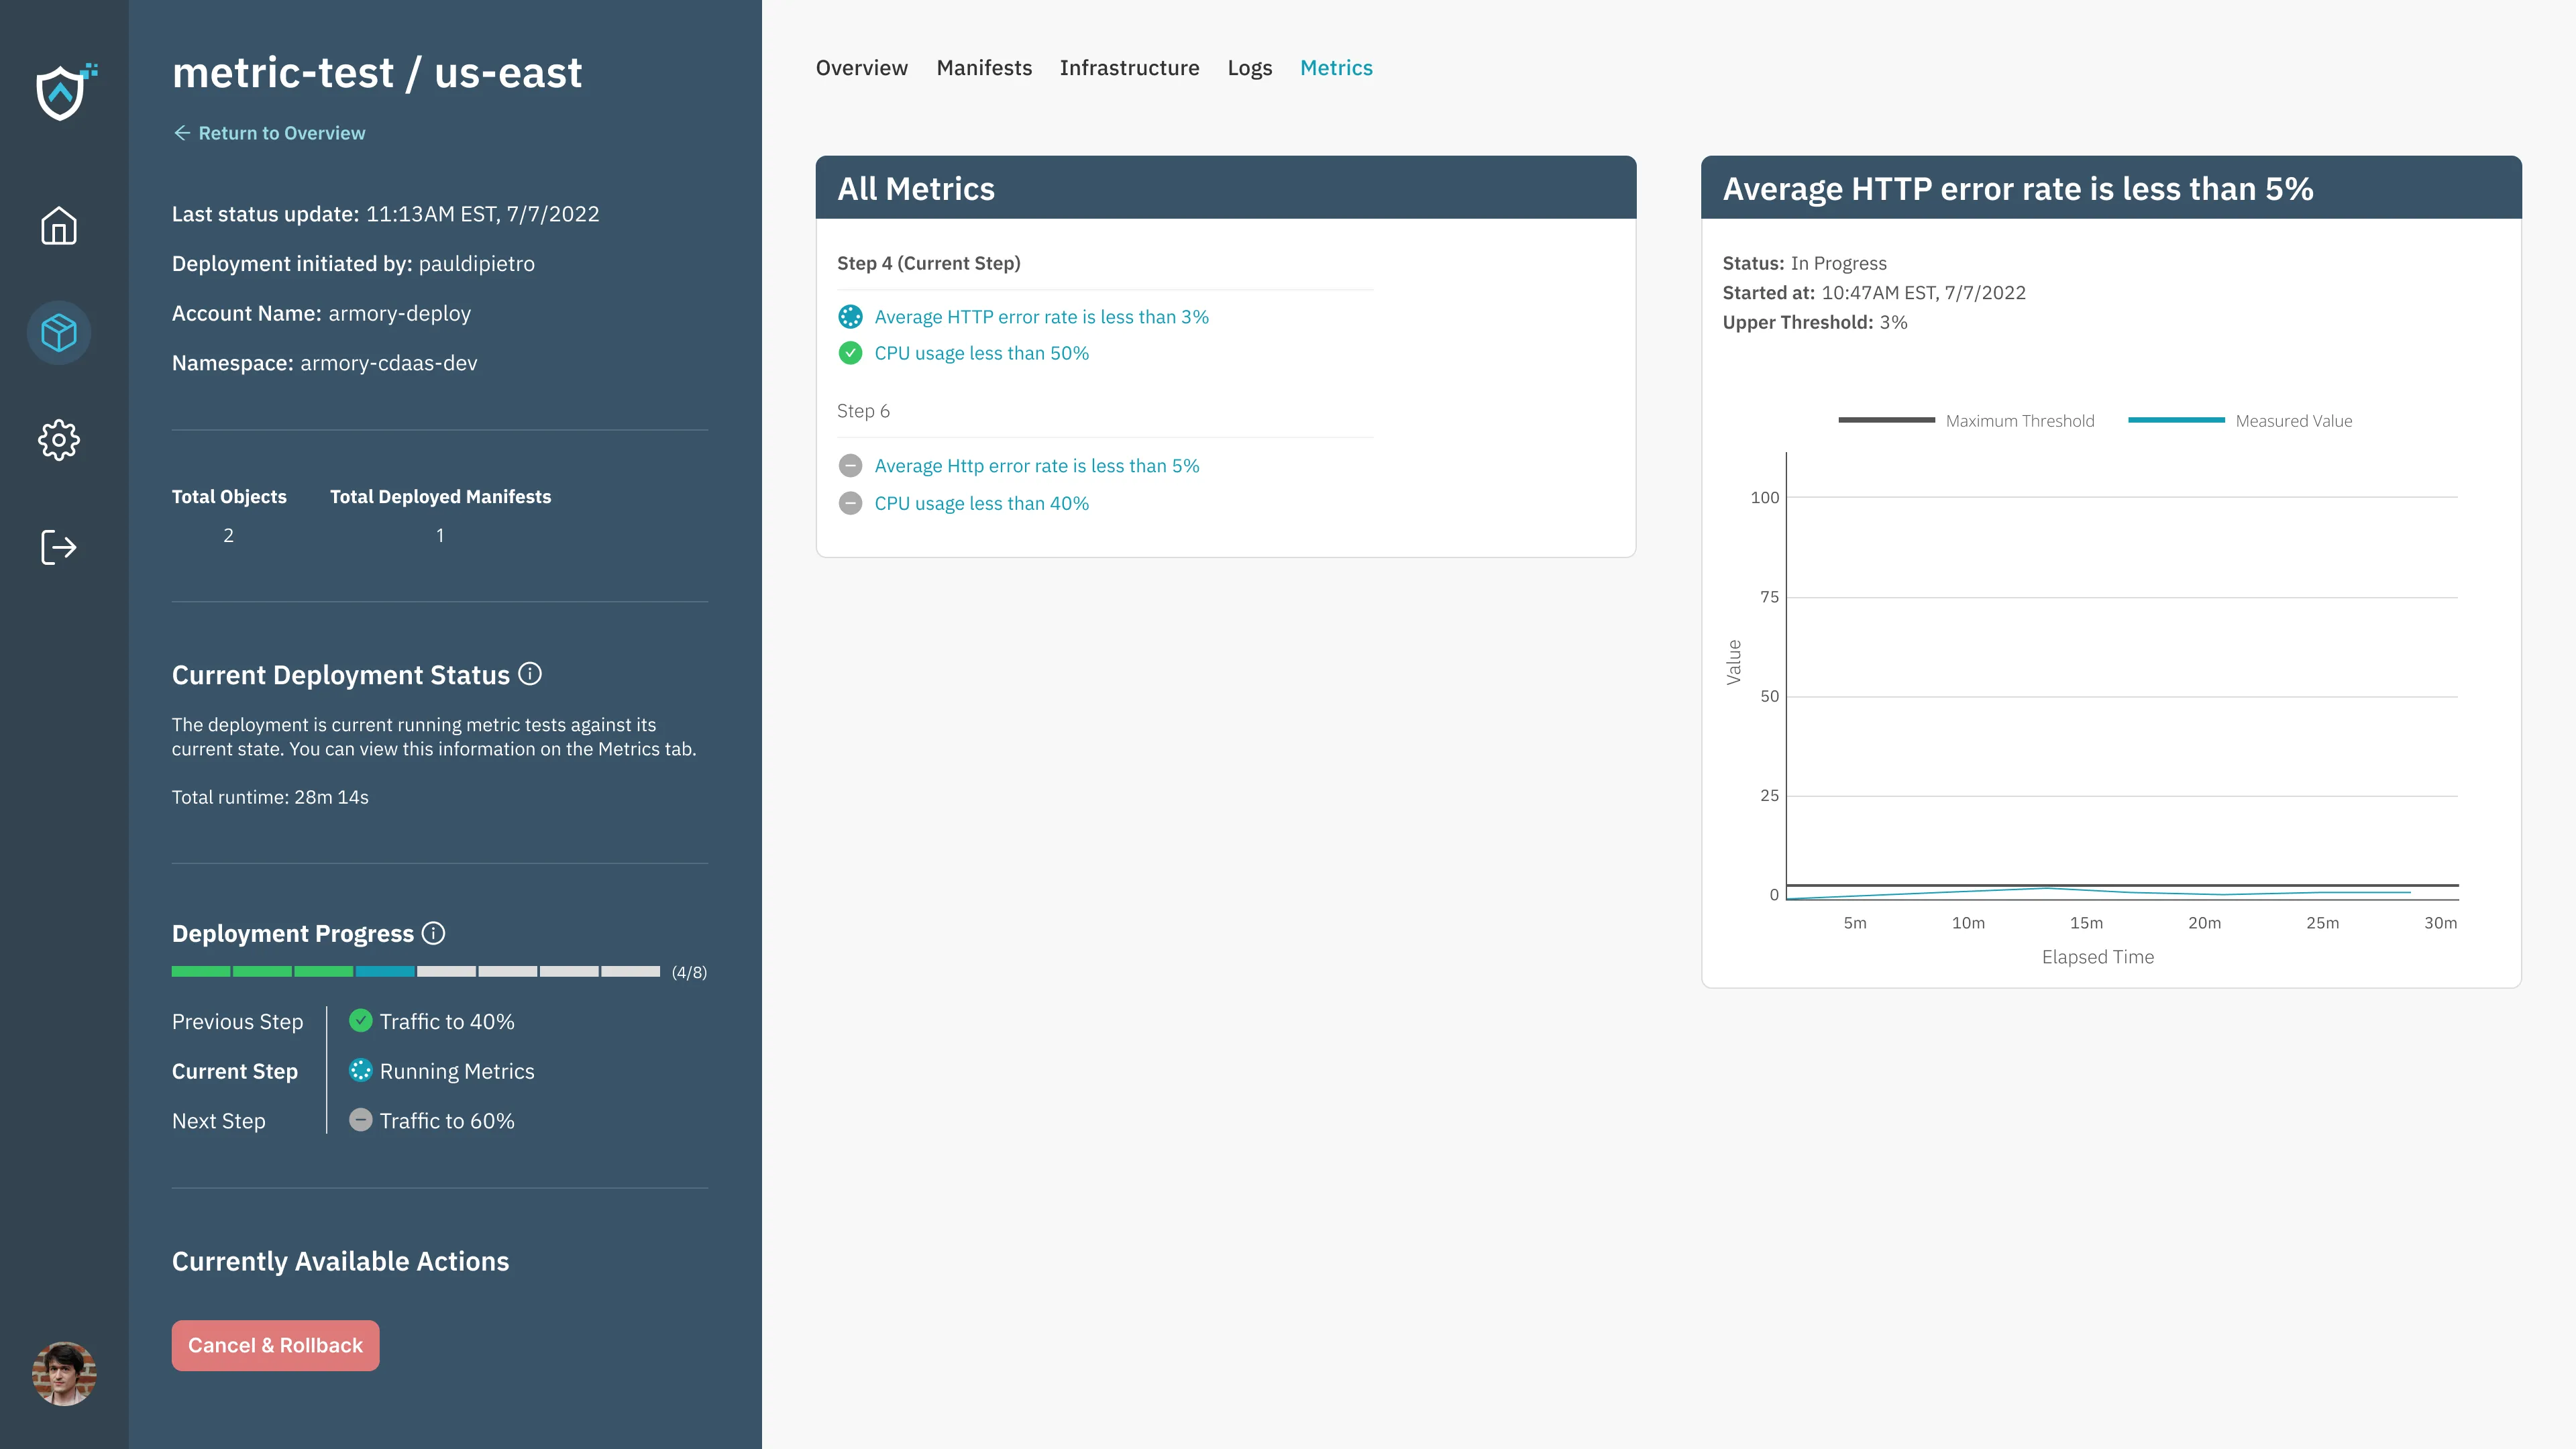Screen dimensions: 2576x1449
Task: Switch to the Infrastructure tab
Action: point(1130,67)
